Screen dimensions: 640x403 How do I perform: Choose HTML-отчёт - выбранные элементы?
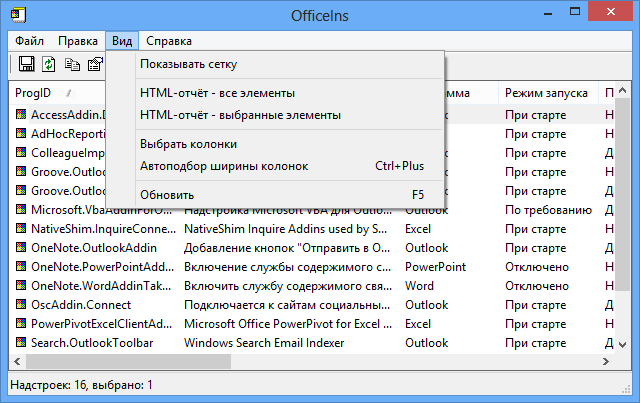(241, 115)
